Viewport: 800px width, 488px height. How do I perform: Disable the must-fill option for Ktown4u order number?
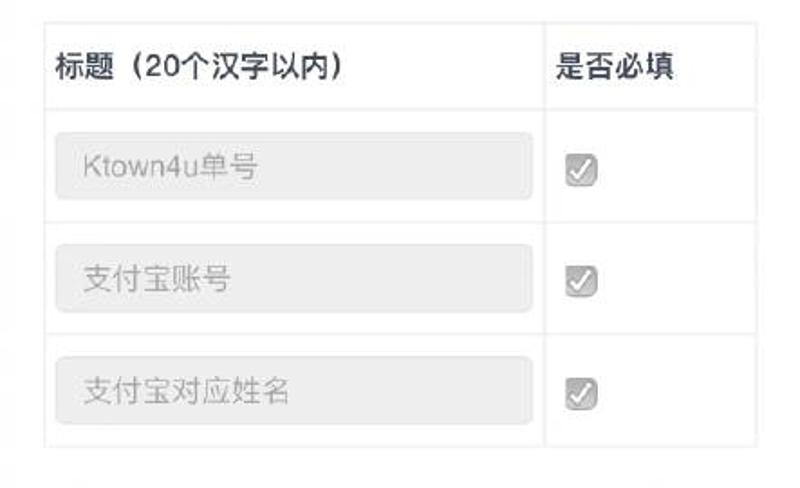pyautogui.click(x=581, y=170)
